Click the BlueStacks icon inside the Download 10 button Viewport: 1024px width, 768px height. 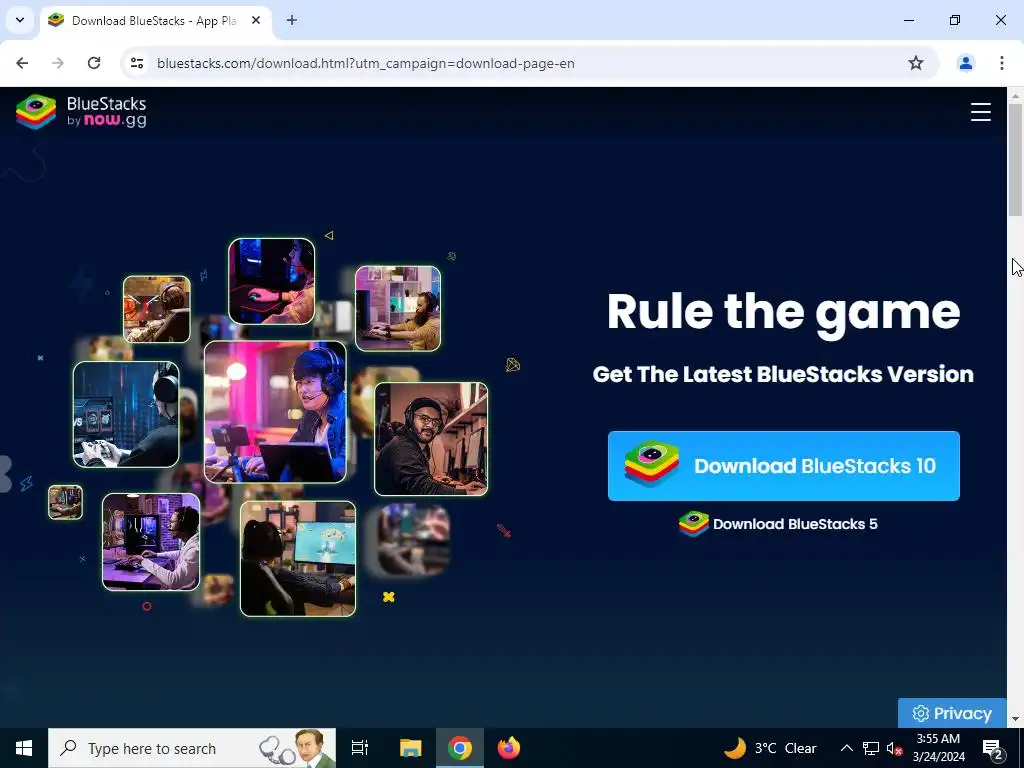[x=651, y=464]
